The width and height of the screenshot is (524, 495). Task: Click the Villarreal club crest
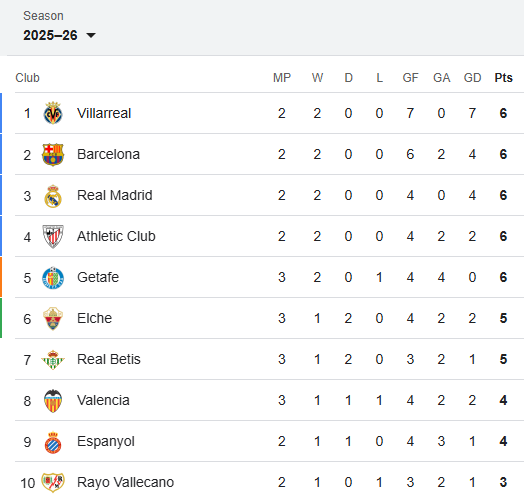tap(53, 113)
